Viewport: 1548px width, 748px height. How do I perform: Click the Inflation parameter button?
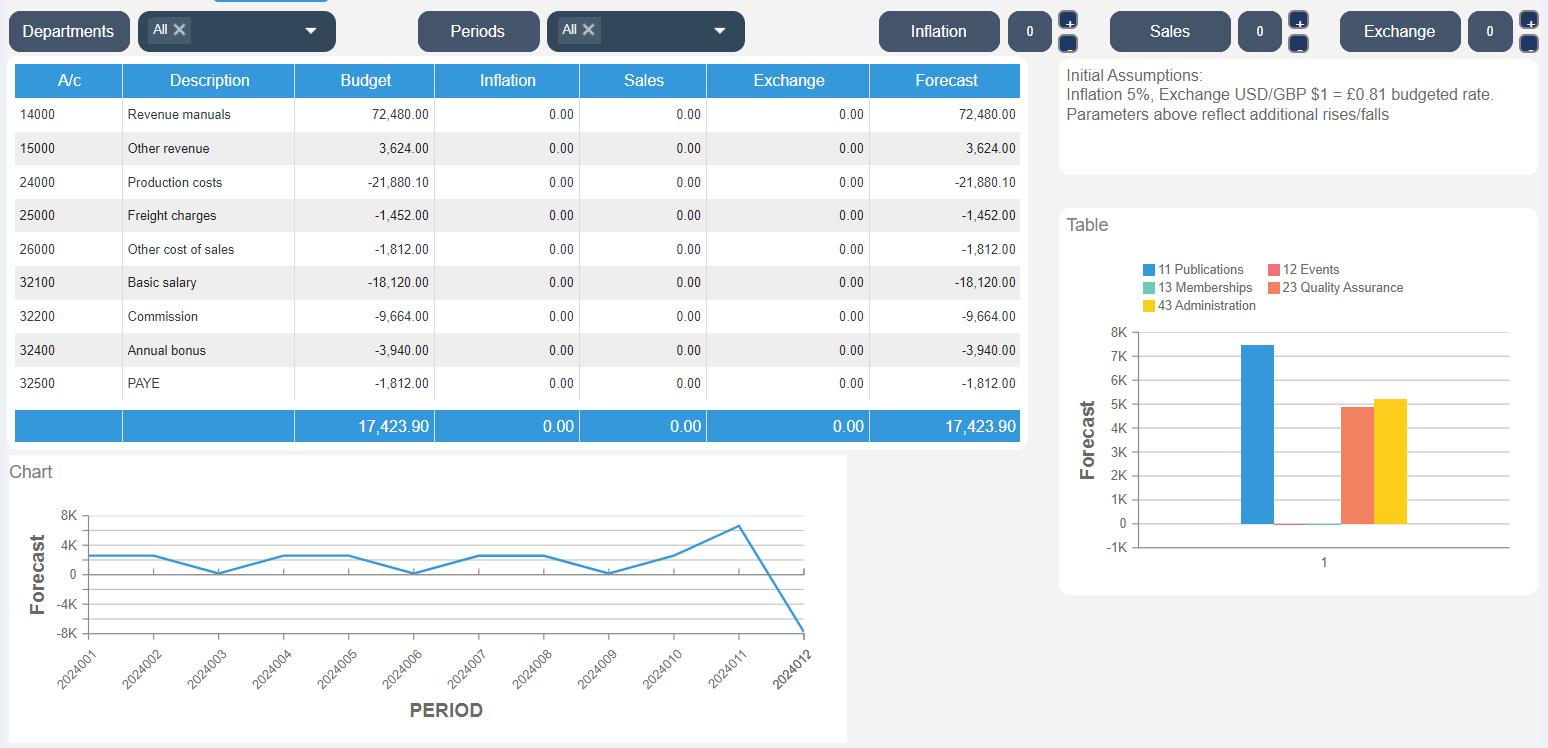pyautogui.click(x=939, y=31)
